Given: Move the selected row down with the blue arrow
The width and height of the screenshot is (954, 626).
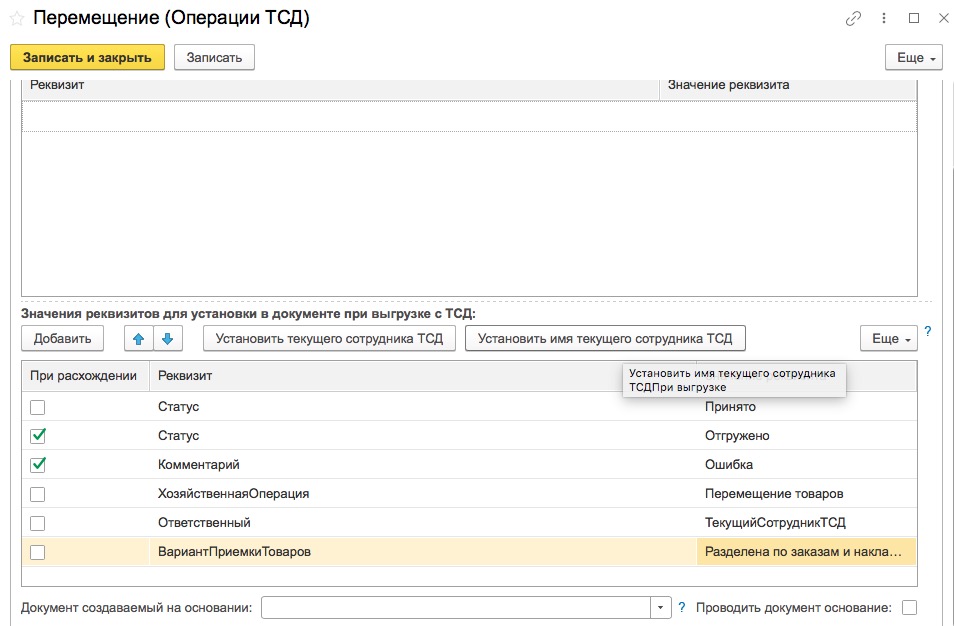Looking at the screenshot, I should pyautogui.click(x=168, y=339).
